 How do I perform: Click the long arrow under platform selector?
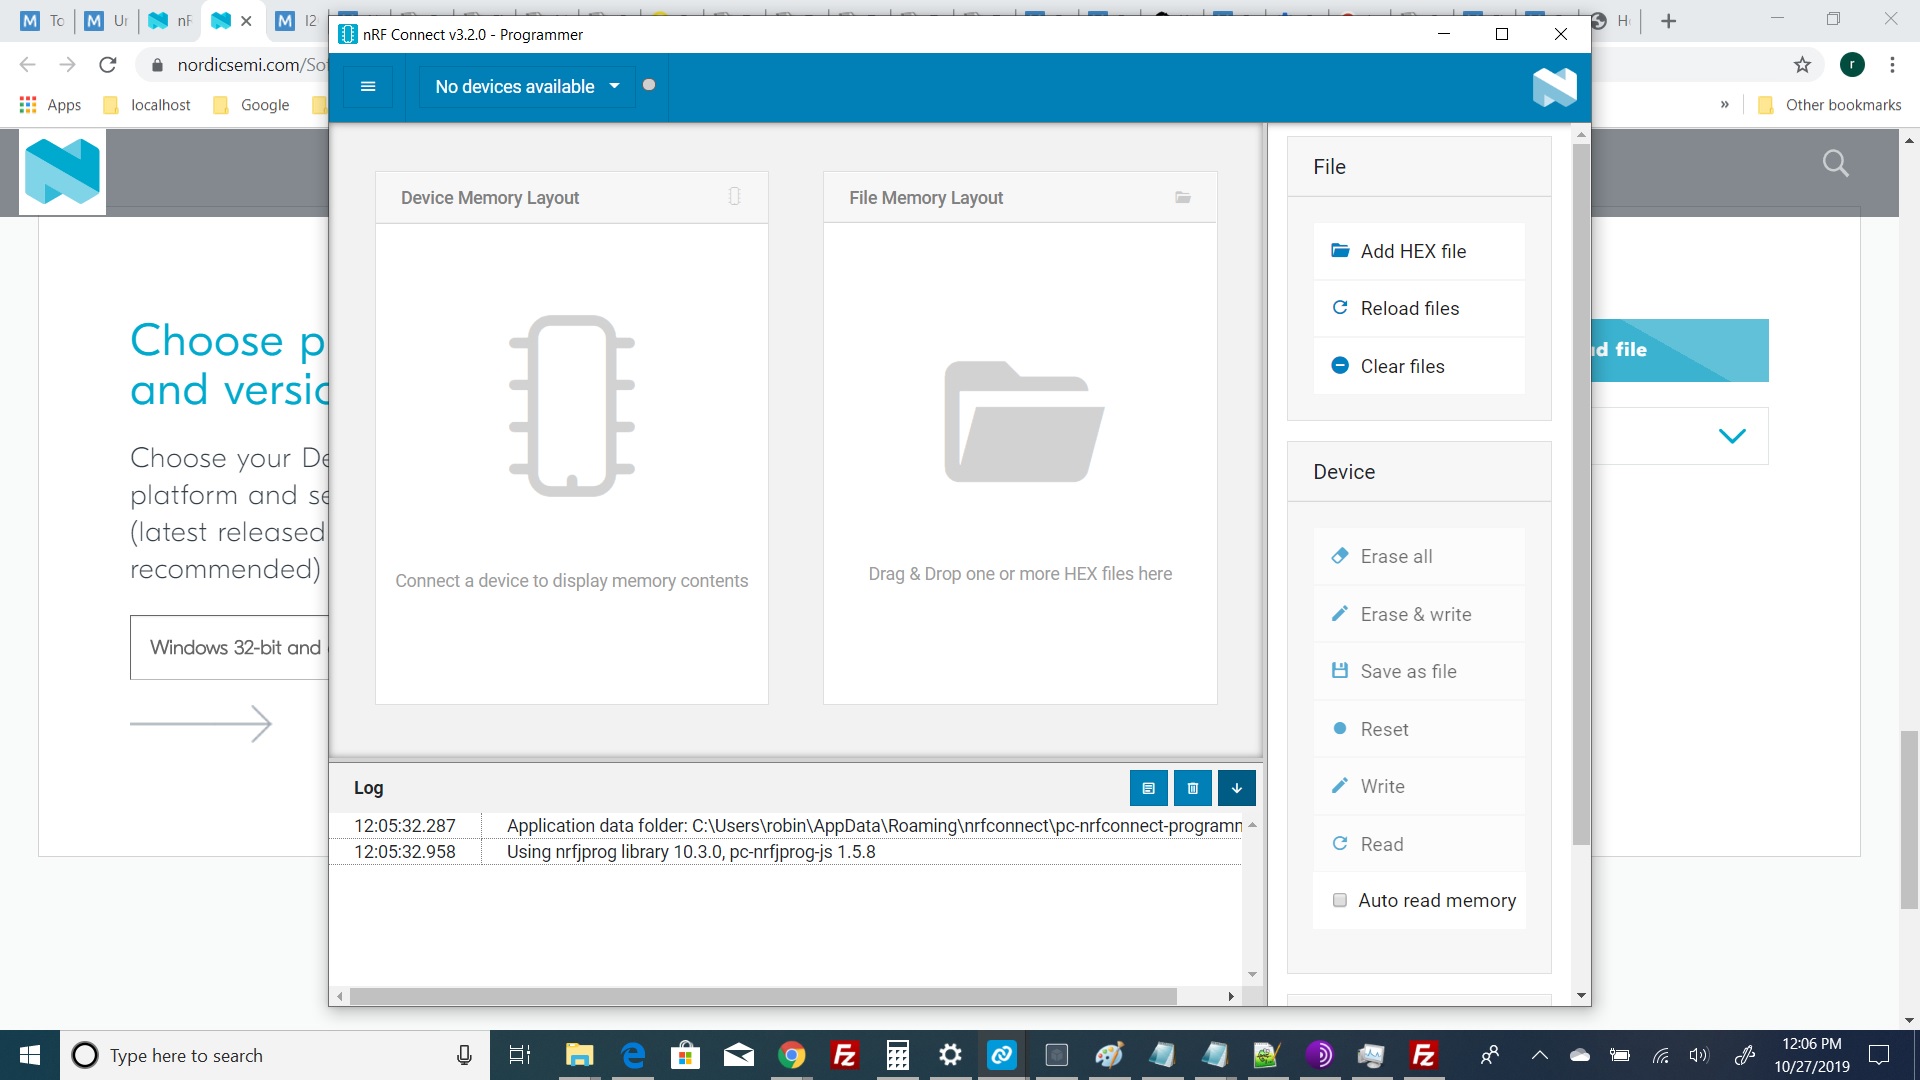click(201, 723)
